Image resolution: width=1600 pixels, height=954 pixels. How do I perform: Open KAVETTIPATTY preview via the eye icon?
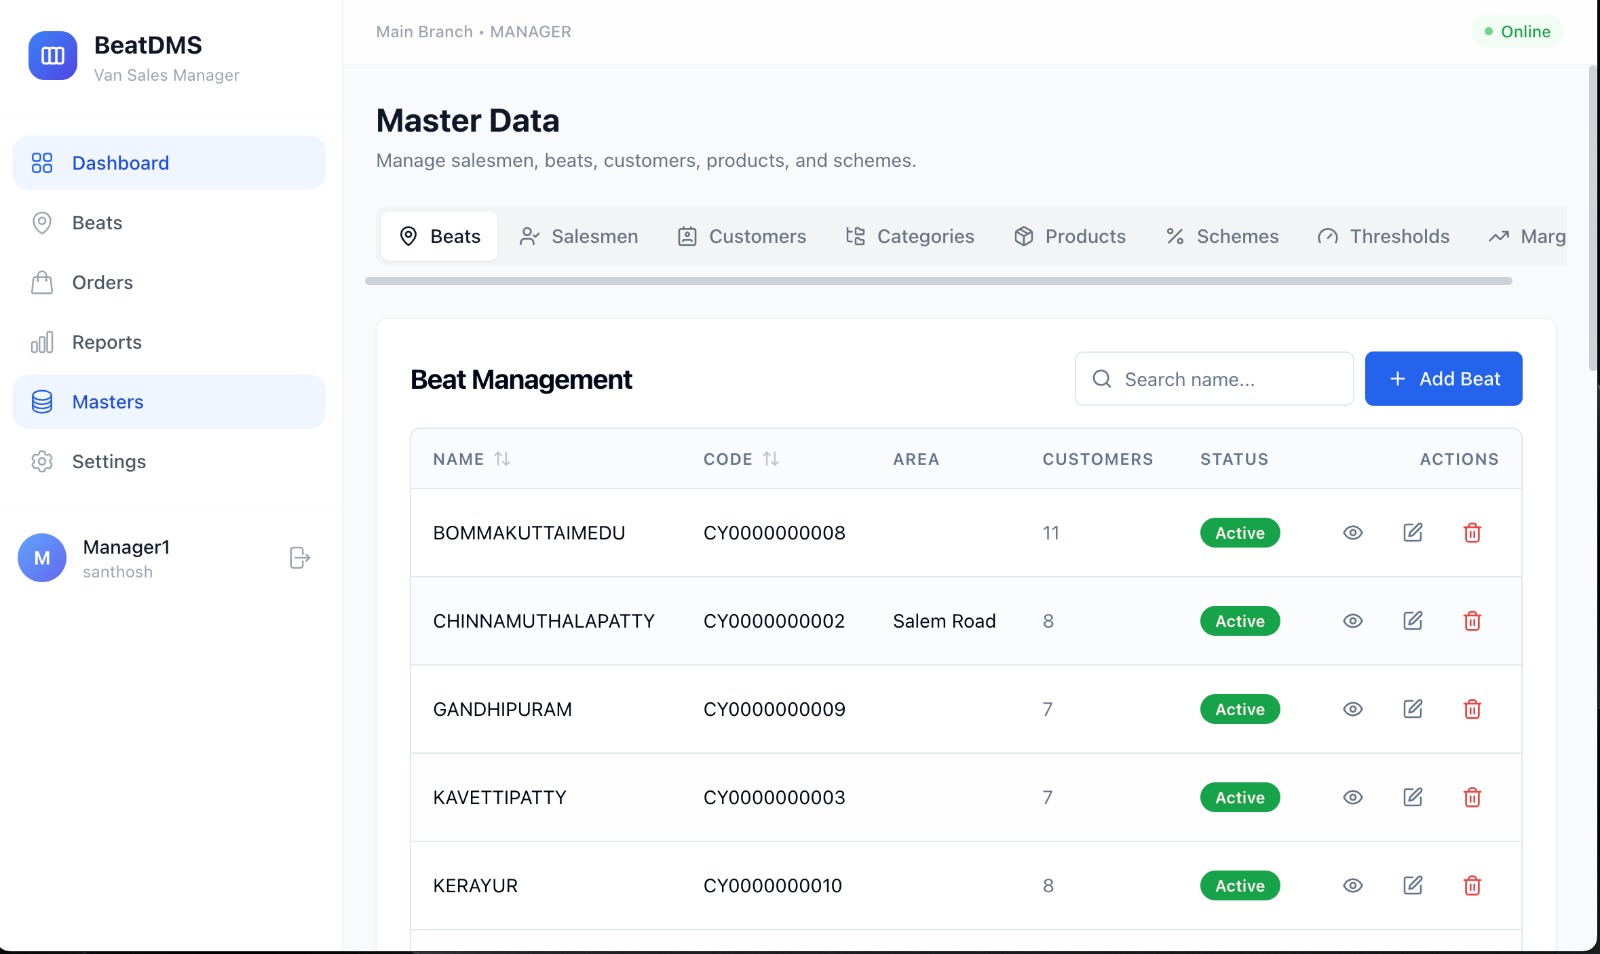1352,797
